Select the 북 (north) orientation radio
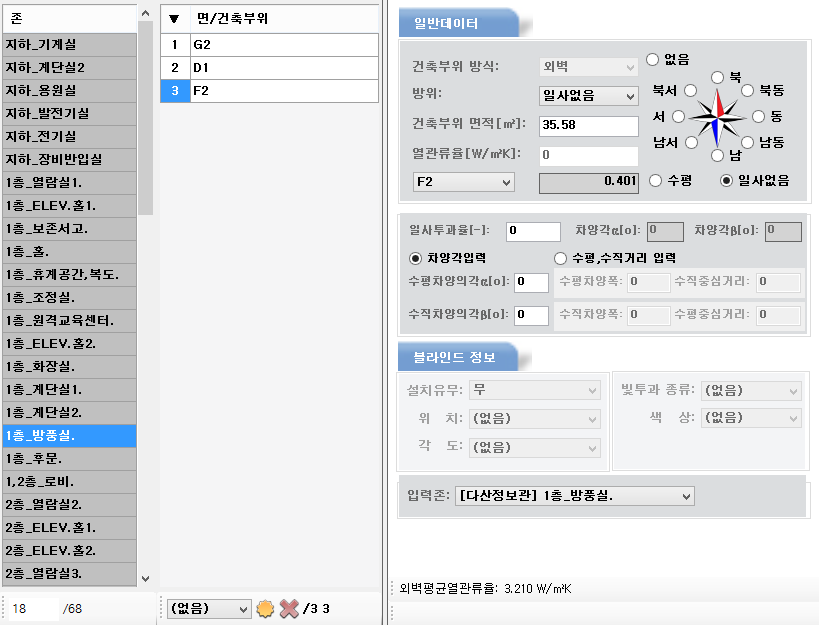Screen dimensions: 819x625 pyautogui.click(x=718, y=77)
